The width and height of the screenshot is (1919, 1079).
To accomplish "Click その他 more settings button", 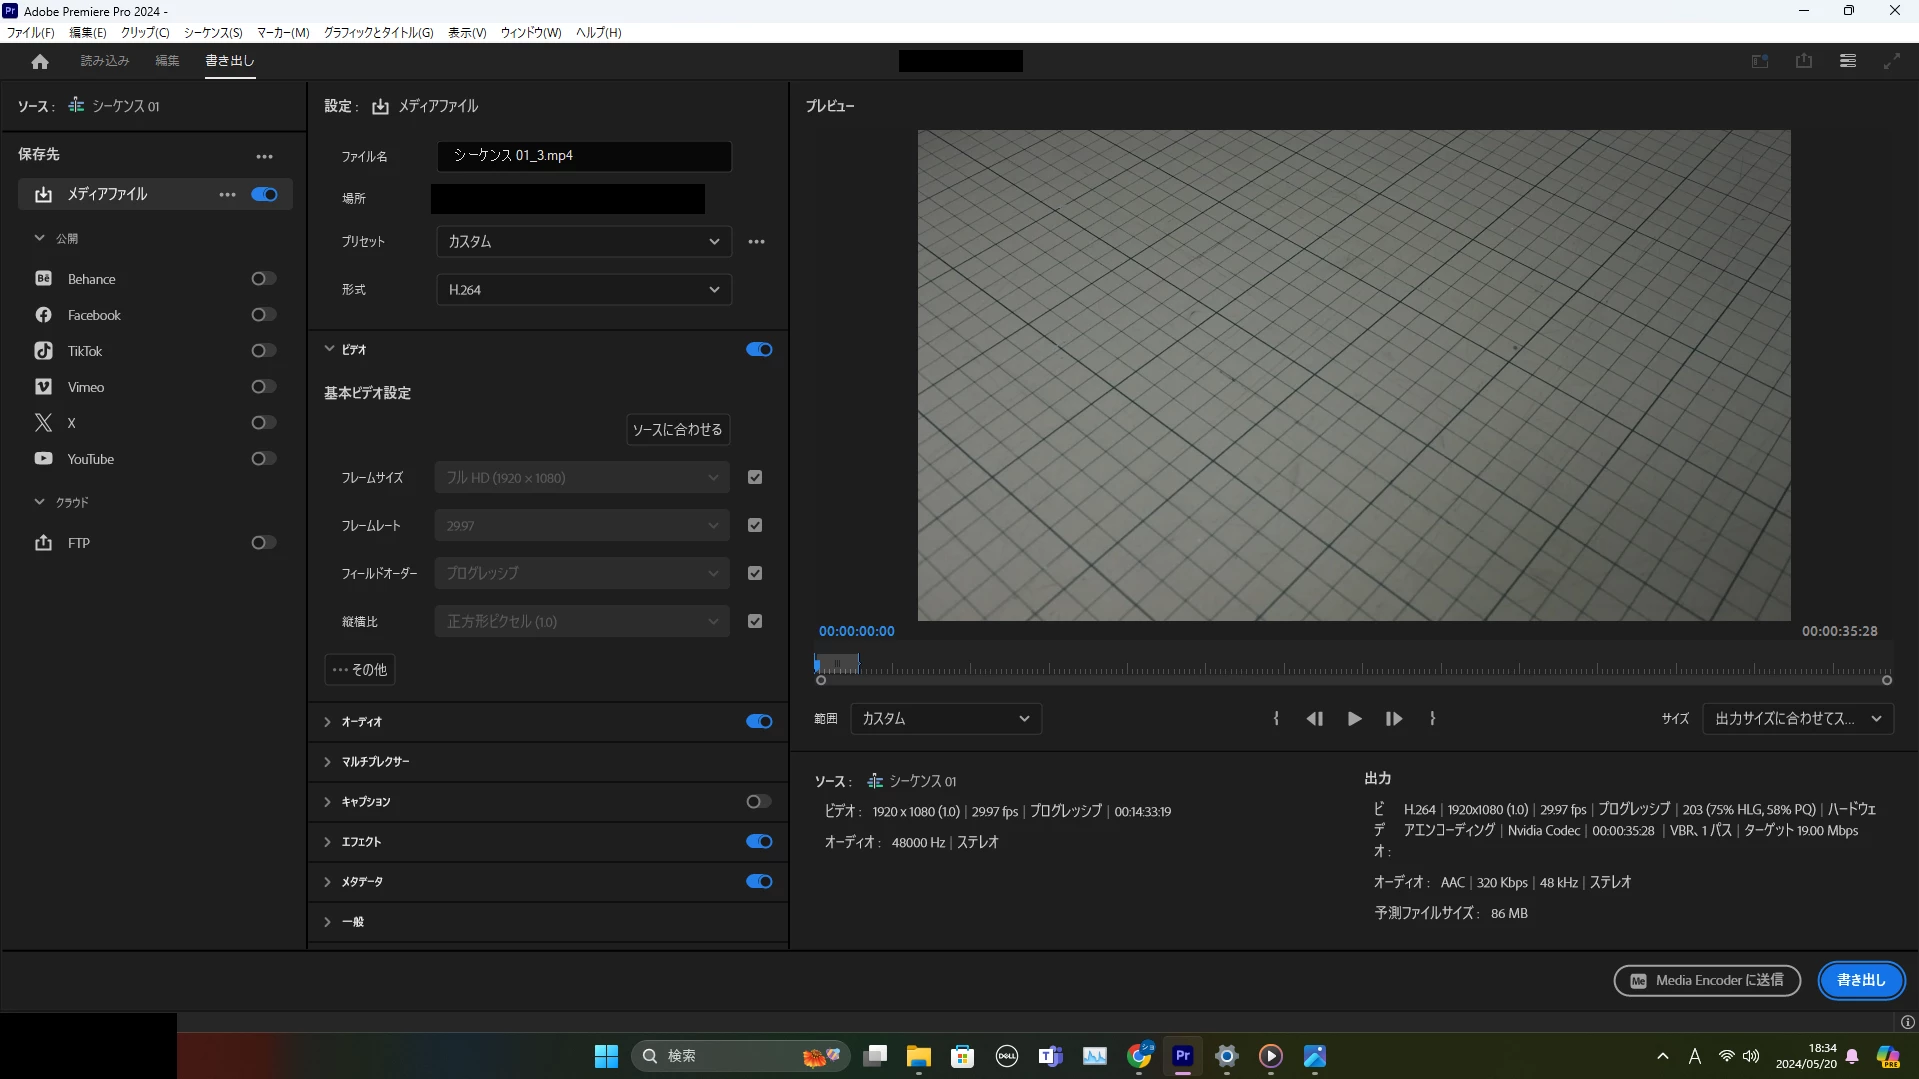I will coord(360,670).
